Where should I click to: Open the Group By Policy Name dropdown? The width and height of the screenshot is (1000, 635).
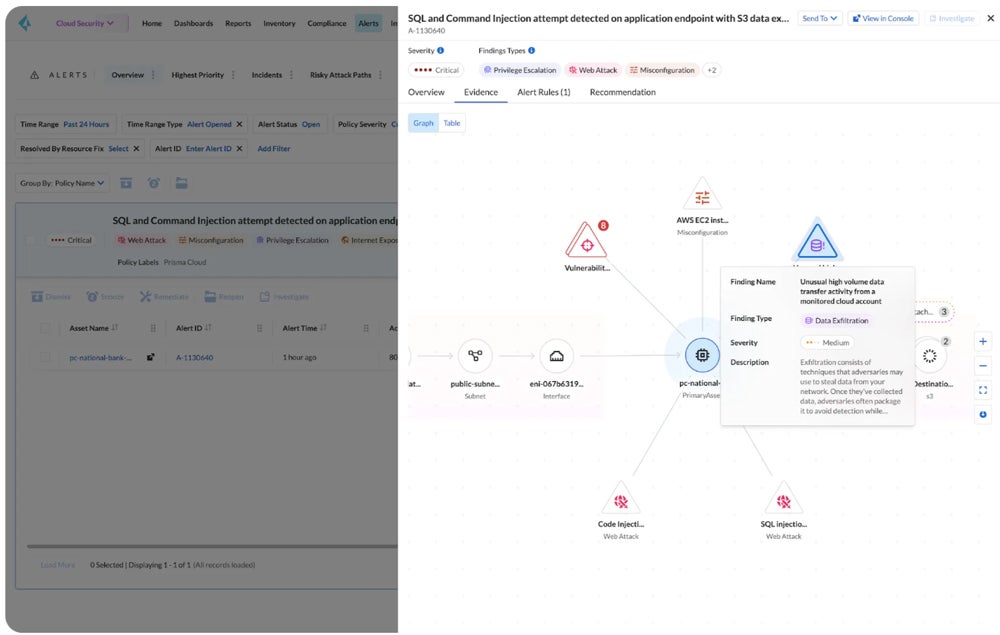pyautogui.click(x=61, y=183)
